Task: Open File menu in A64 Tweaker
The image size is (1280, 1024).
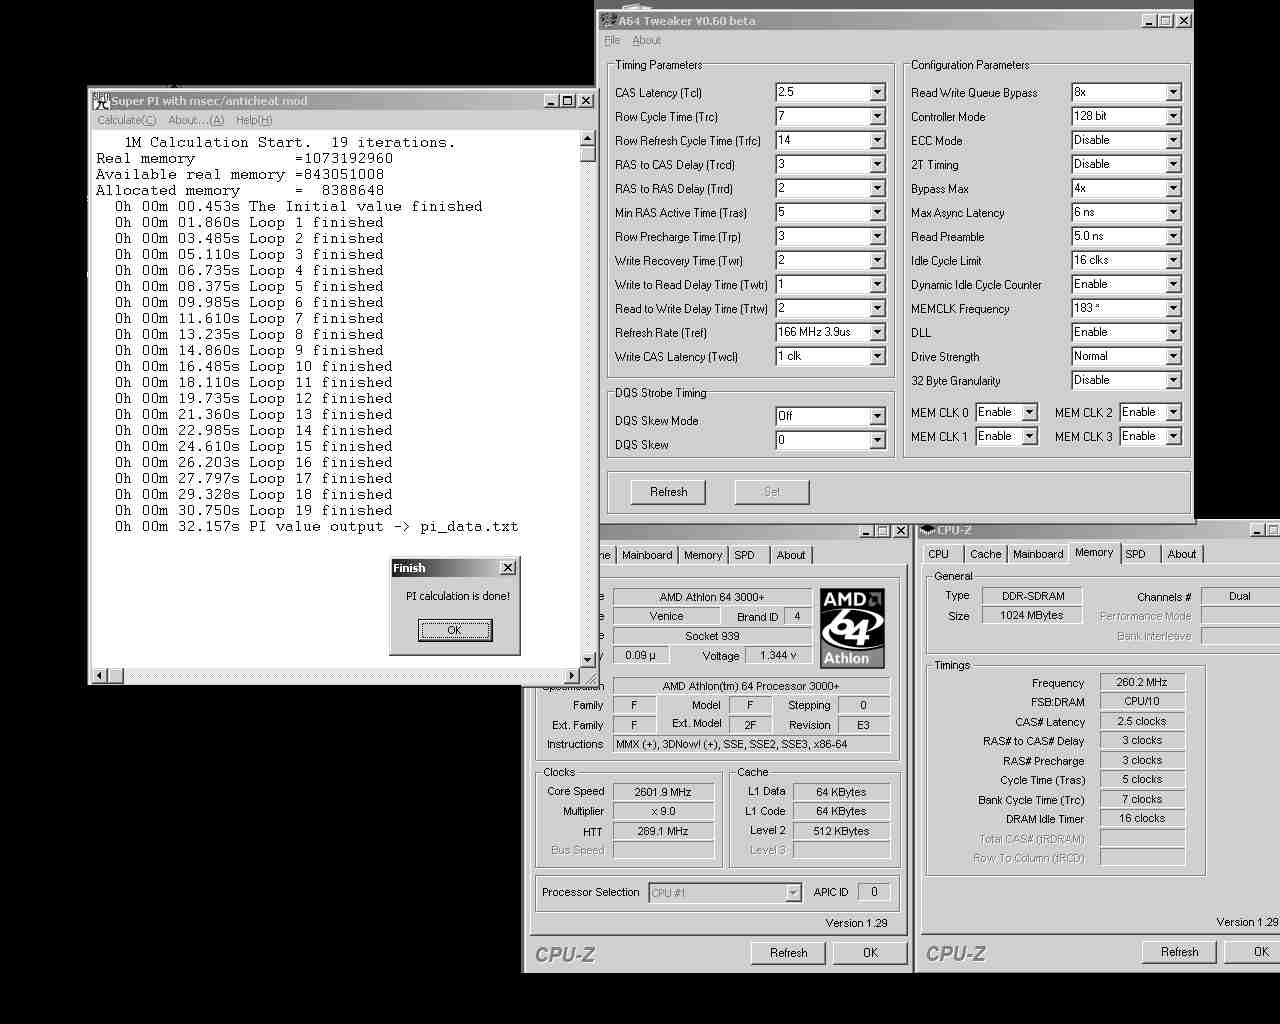Action: [612, 40]
